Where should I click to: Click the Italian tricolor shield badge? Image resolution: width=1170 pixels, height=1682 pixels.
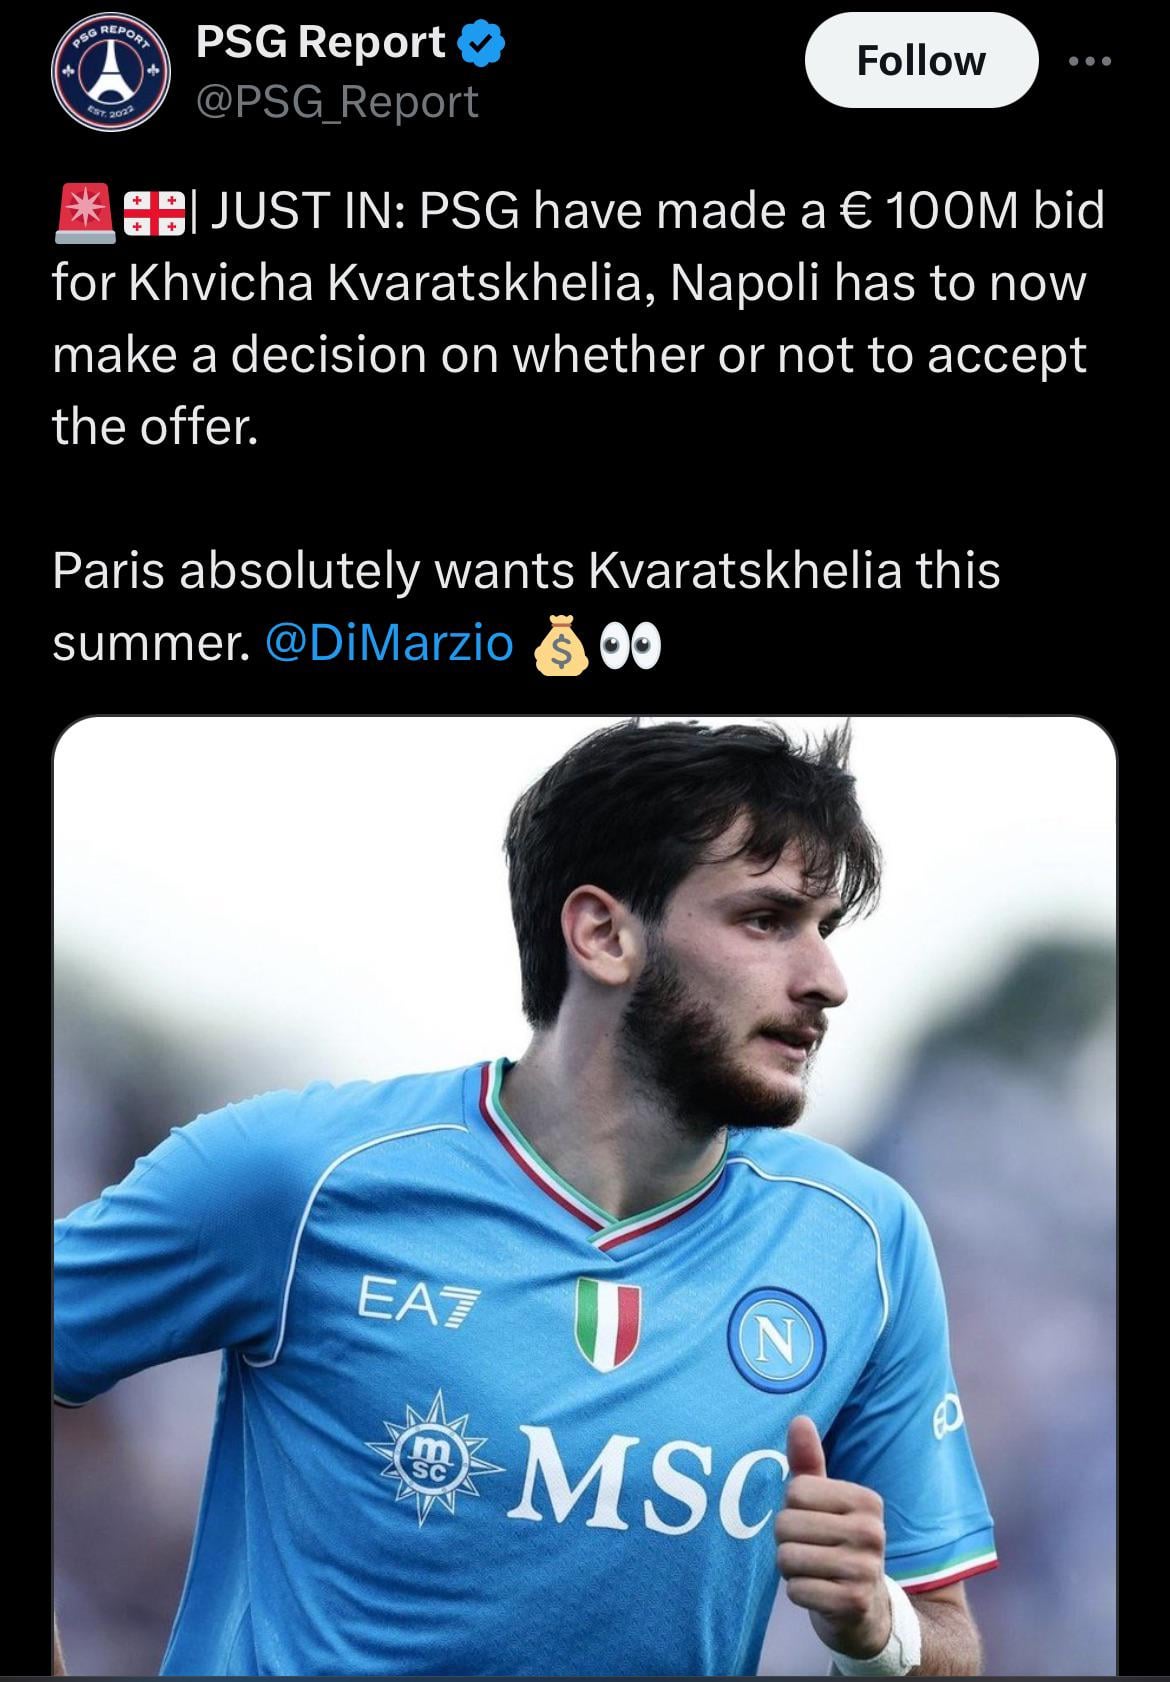click(x=607, y=1324)
